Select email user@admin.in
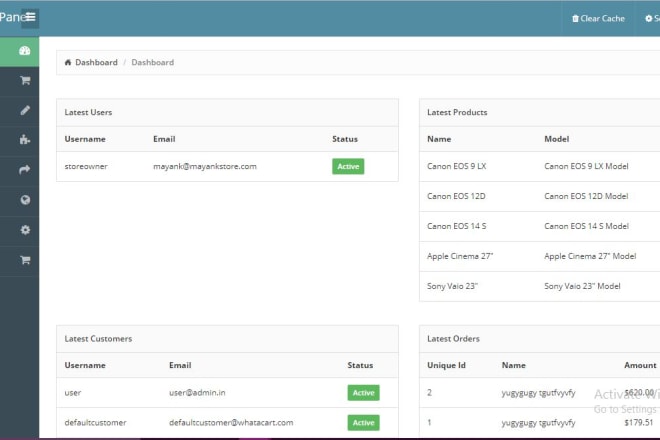 click(x=197, y=392)
